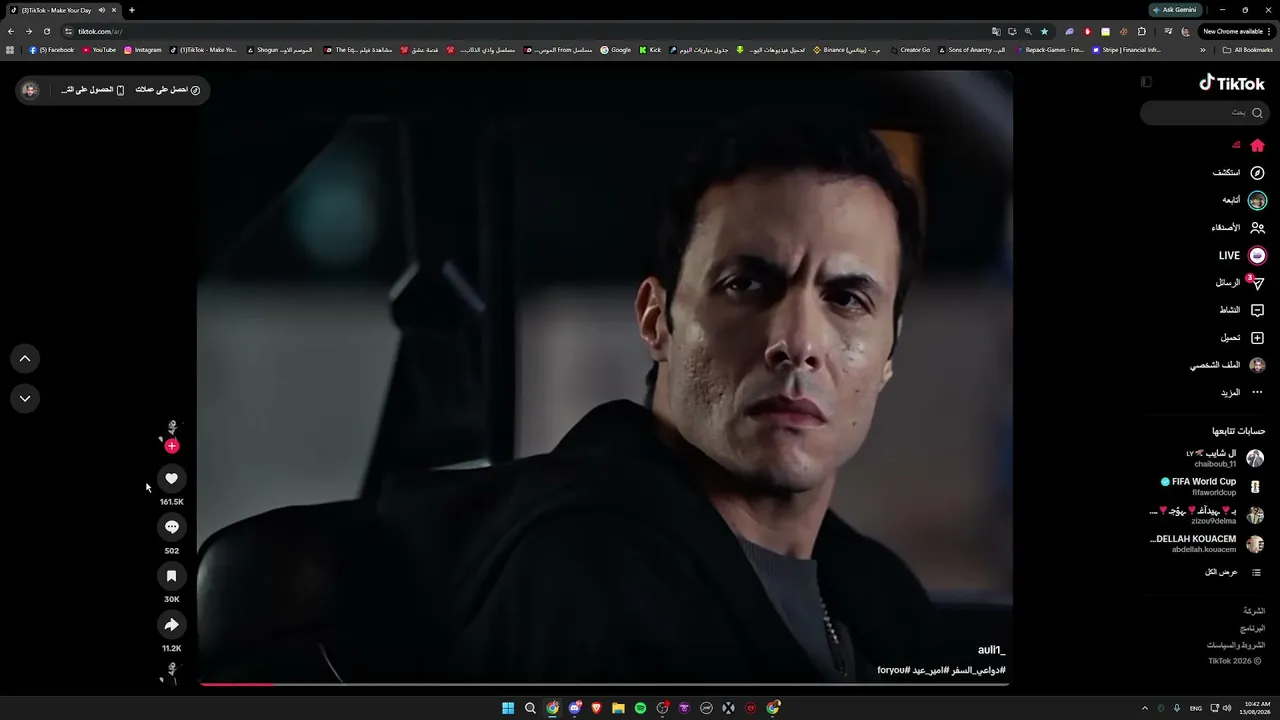The height and width of the screenshot is (720, 1280).
Task: Open the Company (الشركة) footer link
Action: [1254, 611]
